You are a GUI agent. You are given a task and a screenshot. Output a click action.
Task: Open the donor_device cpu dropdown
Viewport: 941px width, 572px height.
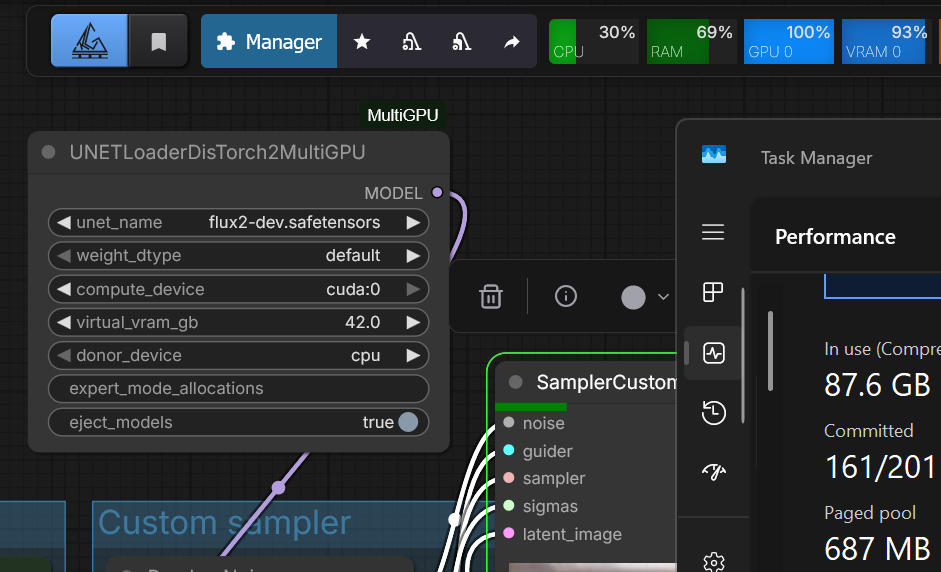pos(238,355)
